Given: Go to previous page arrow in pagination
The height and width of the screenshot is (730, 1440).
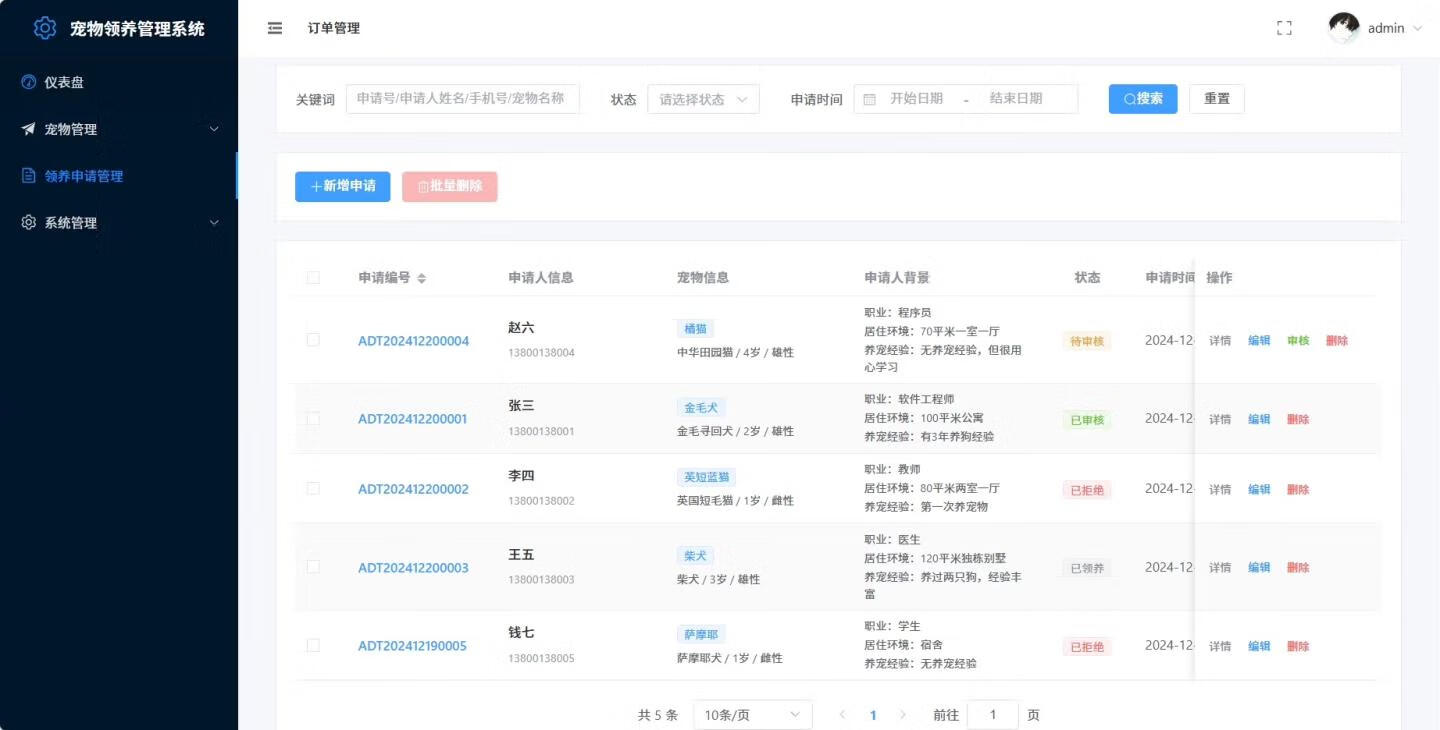Looking at the screenshot, I should click(842, 715).
